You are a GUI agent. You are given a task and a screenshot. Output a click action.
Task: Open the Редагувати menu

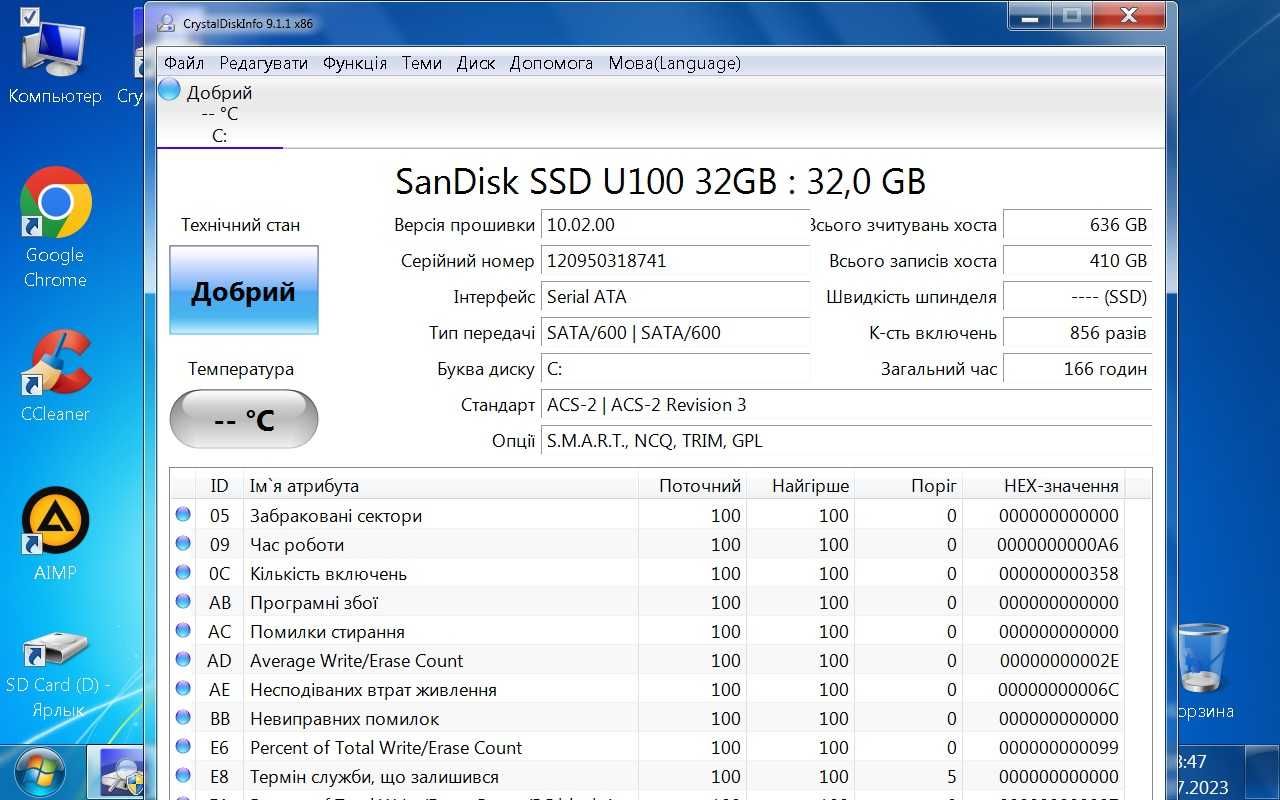[264, 63]
